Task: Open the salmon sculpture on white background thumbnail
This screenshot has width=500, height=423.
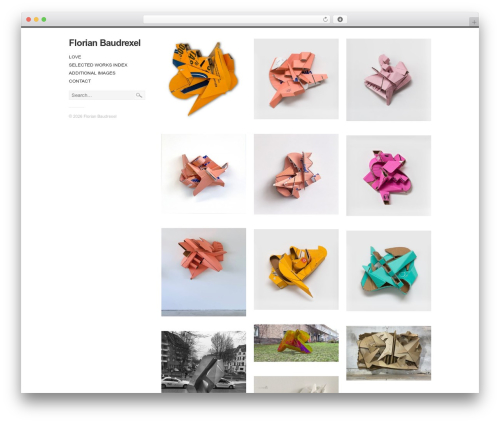Action: pos(204,174)
